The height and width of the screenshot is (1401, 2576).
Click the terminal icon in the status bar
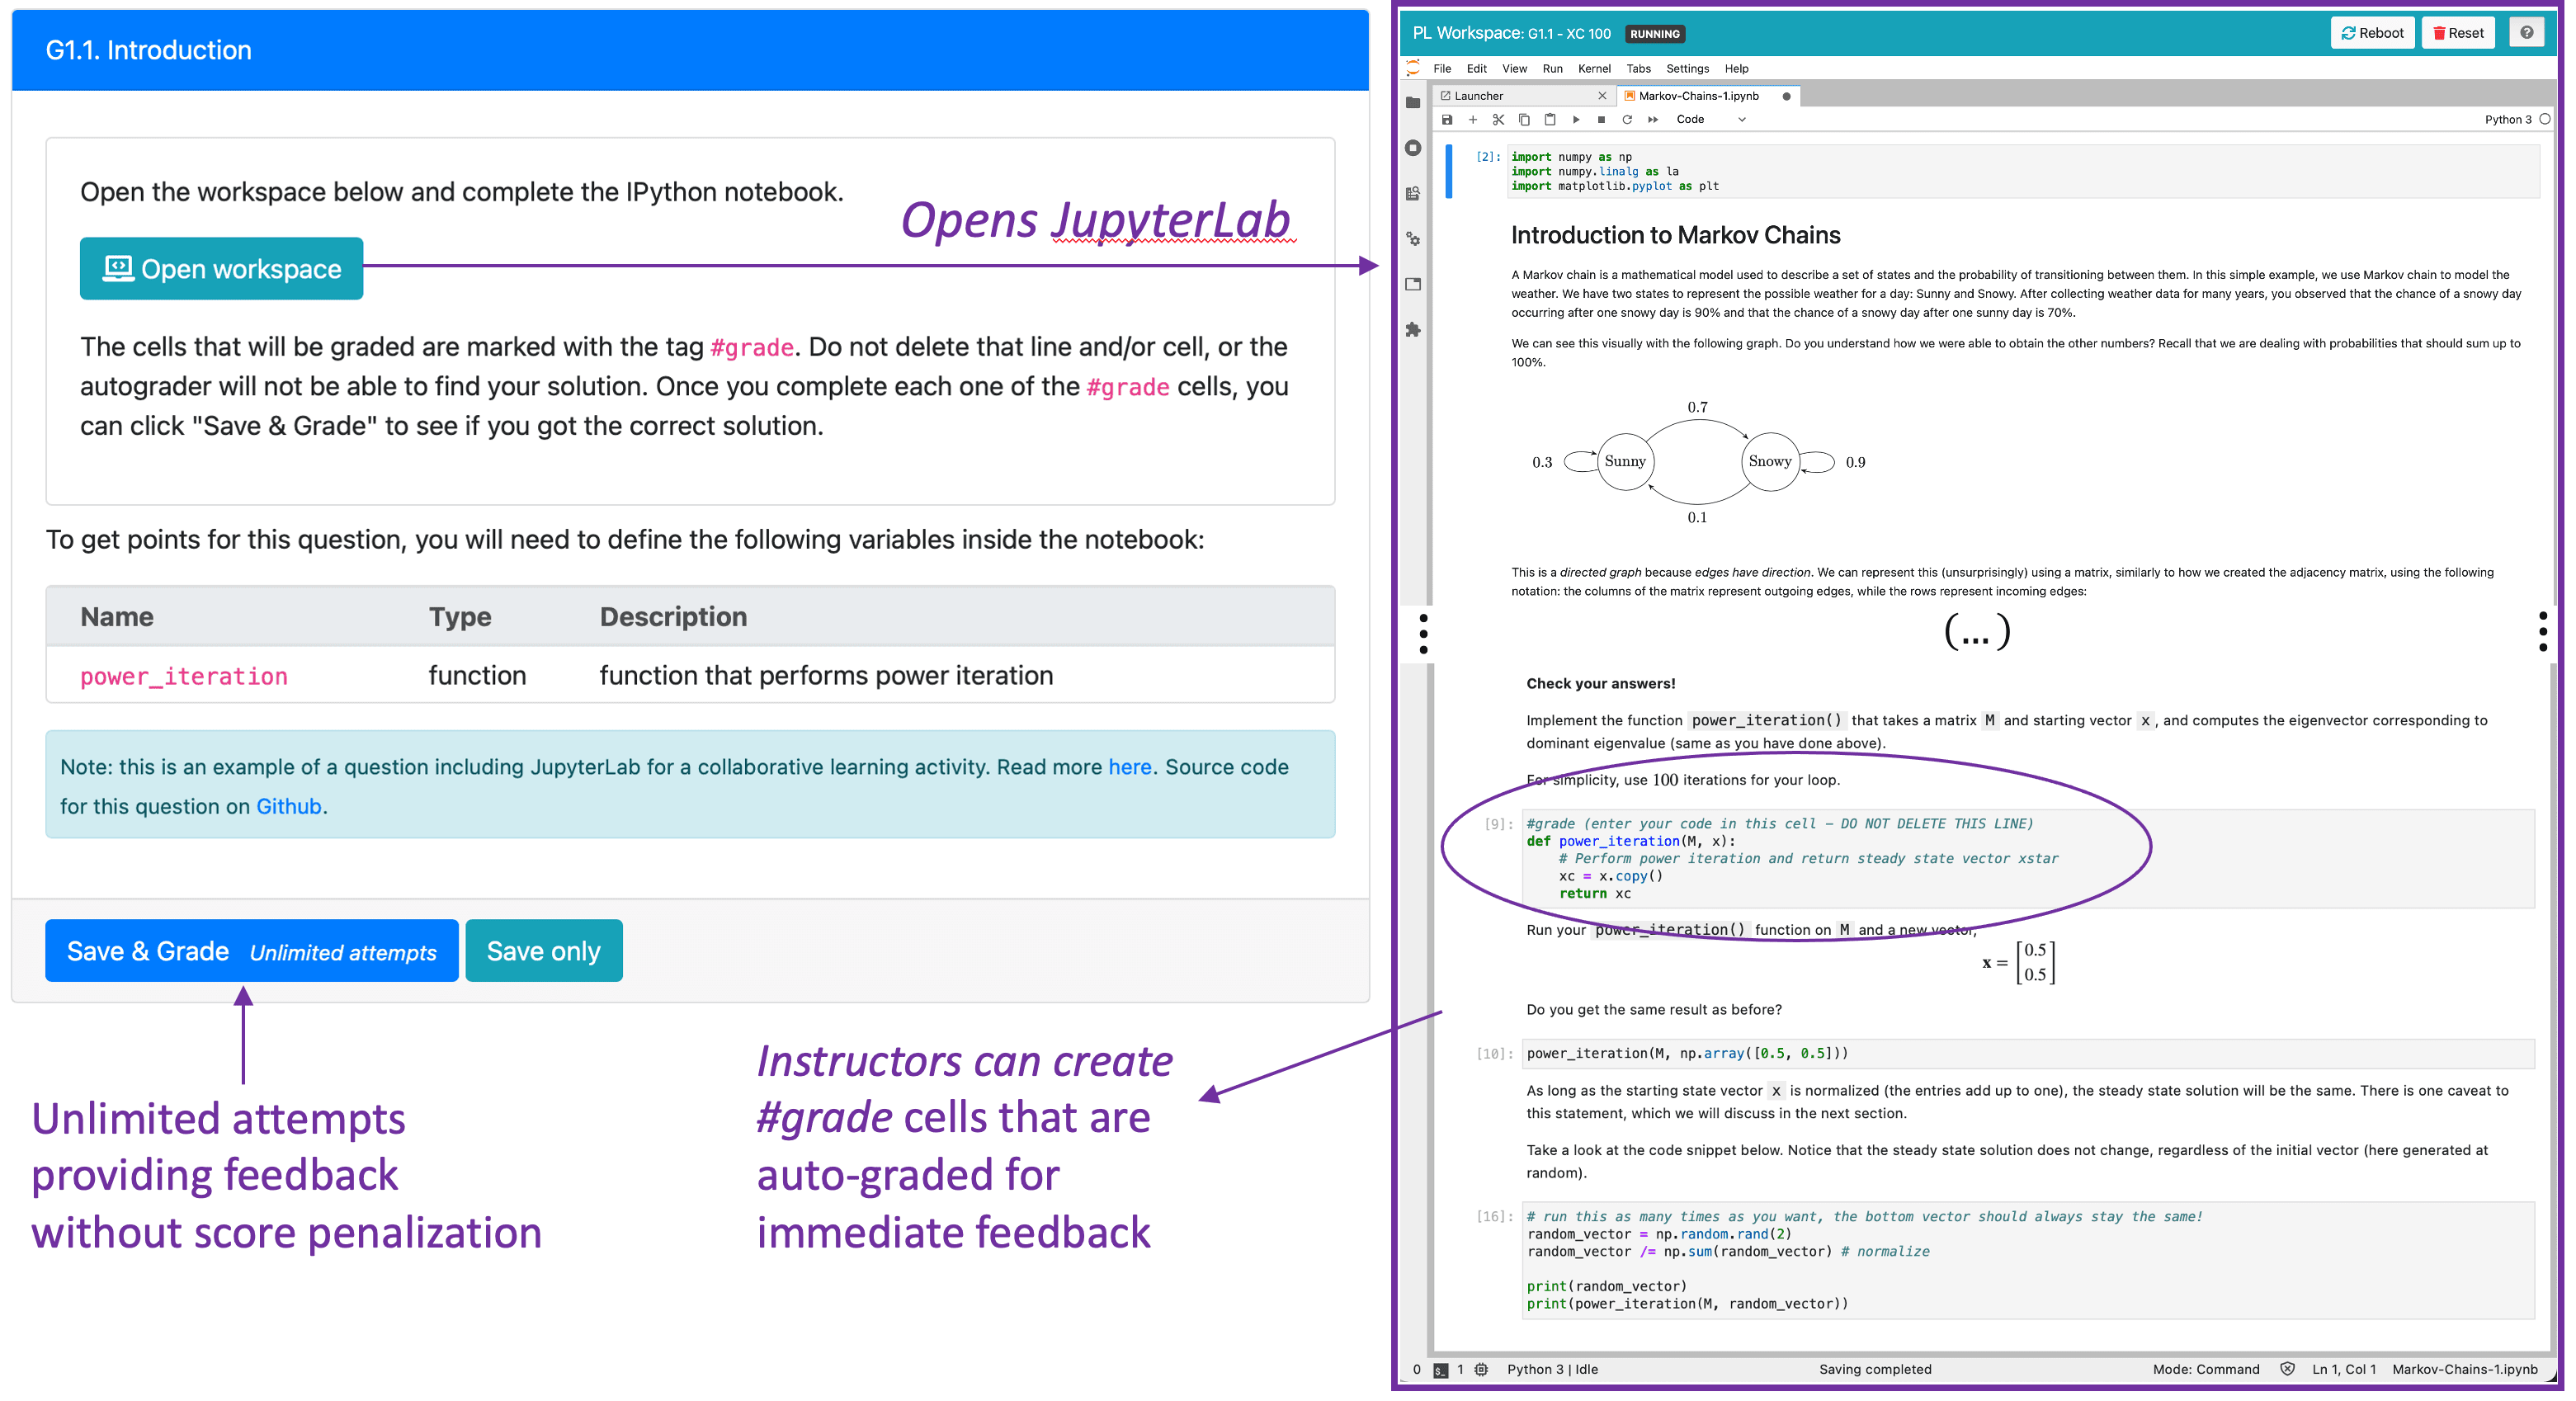coord(1440,1370)
